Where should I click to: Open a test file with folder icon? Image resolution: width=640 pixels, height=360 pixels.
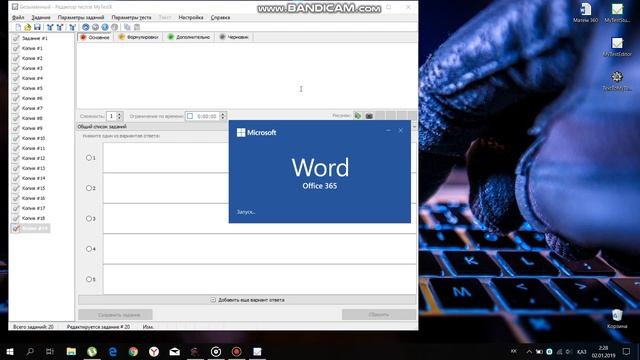(x=27, y=27)
